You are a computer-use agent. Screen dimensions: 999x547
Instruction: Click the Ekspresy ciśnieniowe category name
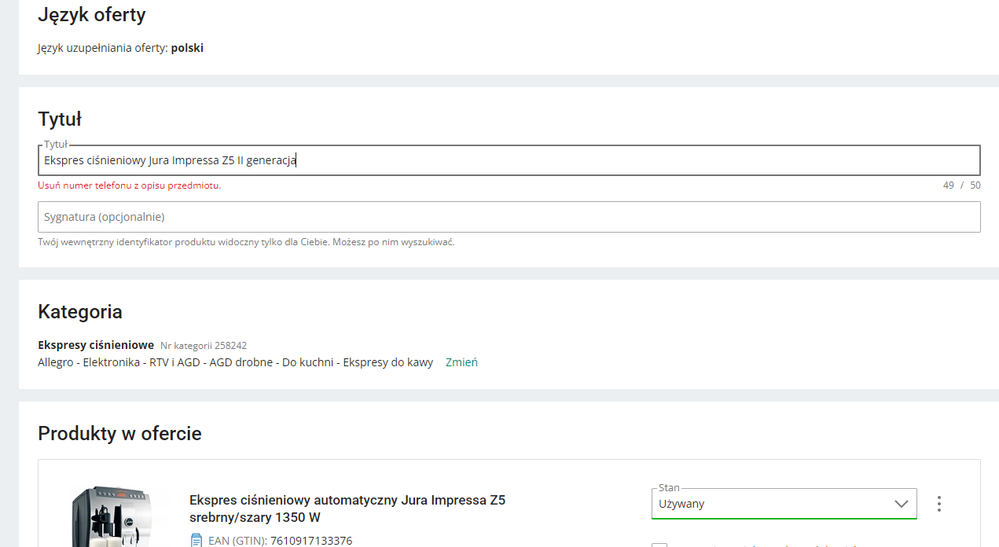click(96, 345)
